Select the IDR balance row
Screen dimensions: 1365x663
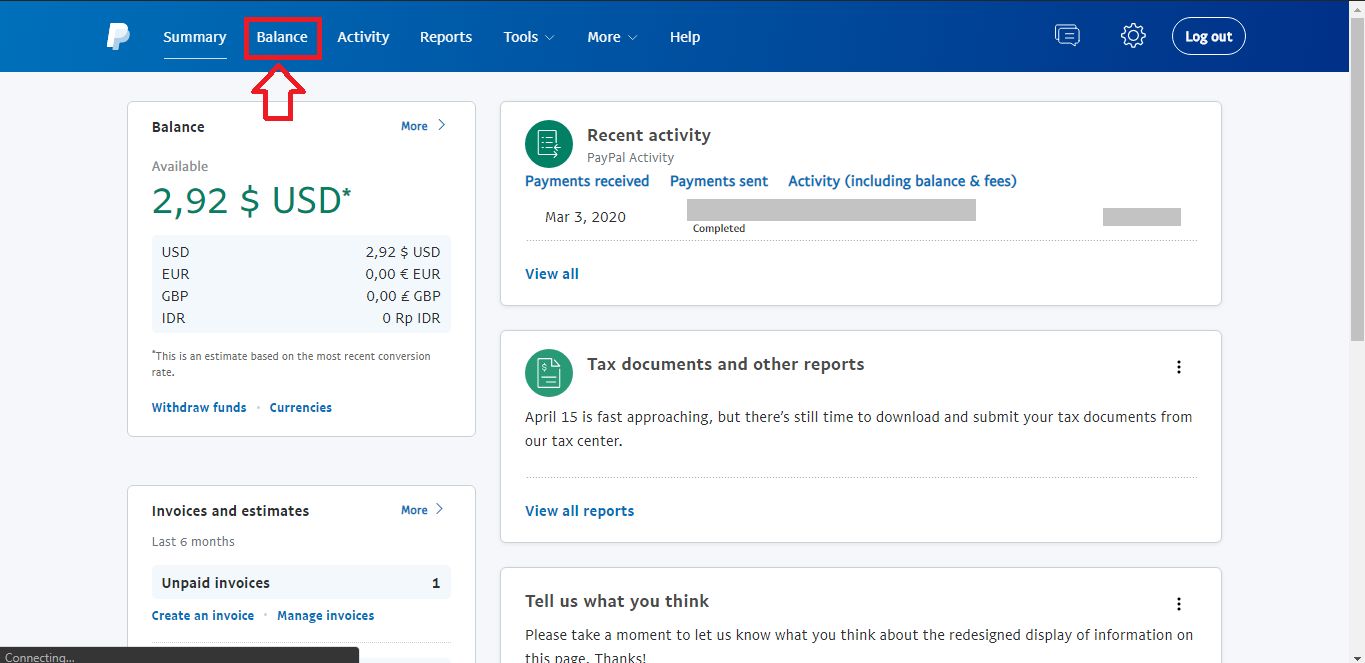point(301,318)
